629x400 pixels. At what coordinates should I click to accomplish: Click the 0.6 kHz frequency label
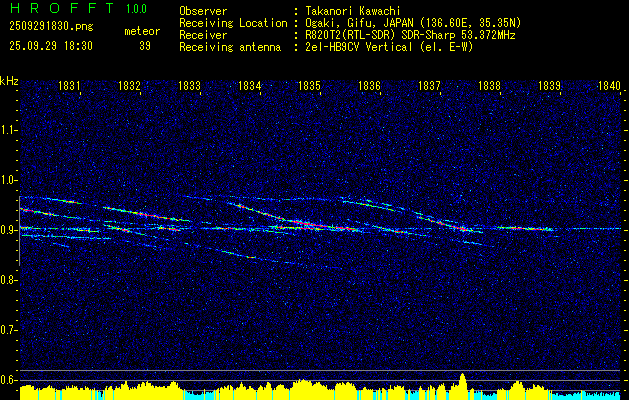(x=8, y=380)
